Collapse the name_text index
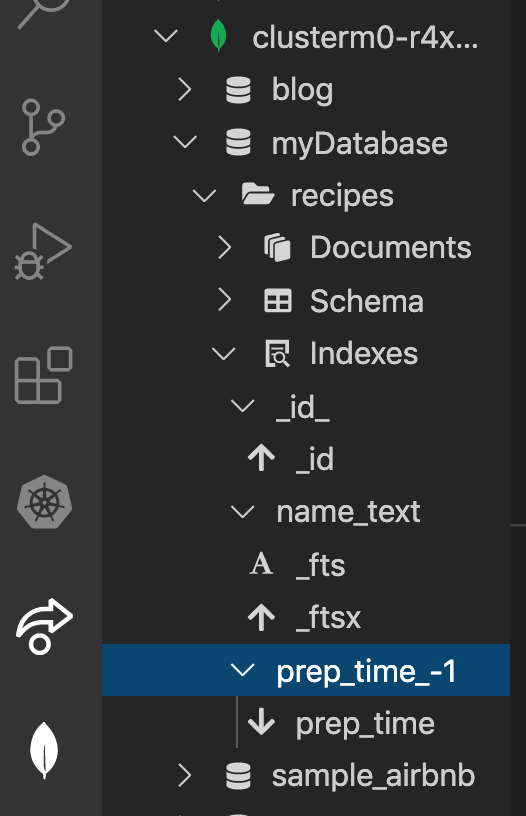This screenshot has width=526, height=816. click(242, 512)
